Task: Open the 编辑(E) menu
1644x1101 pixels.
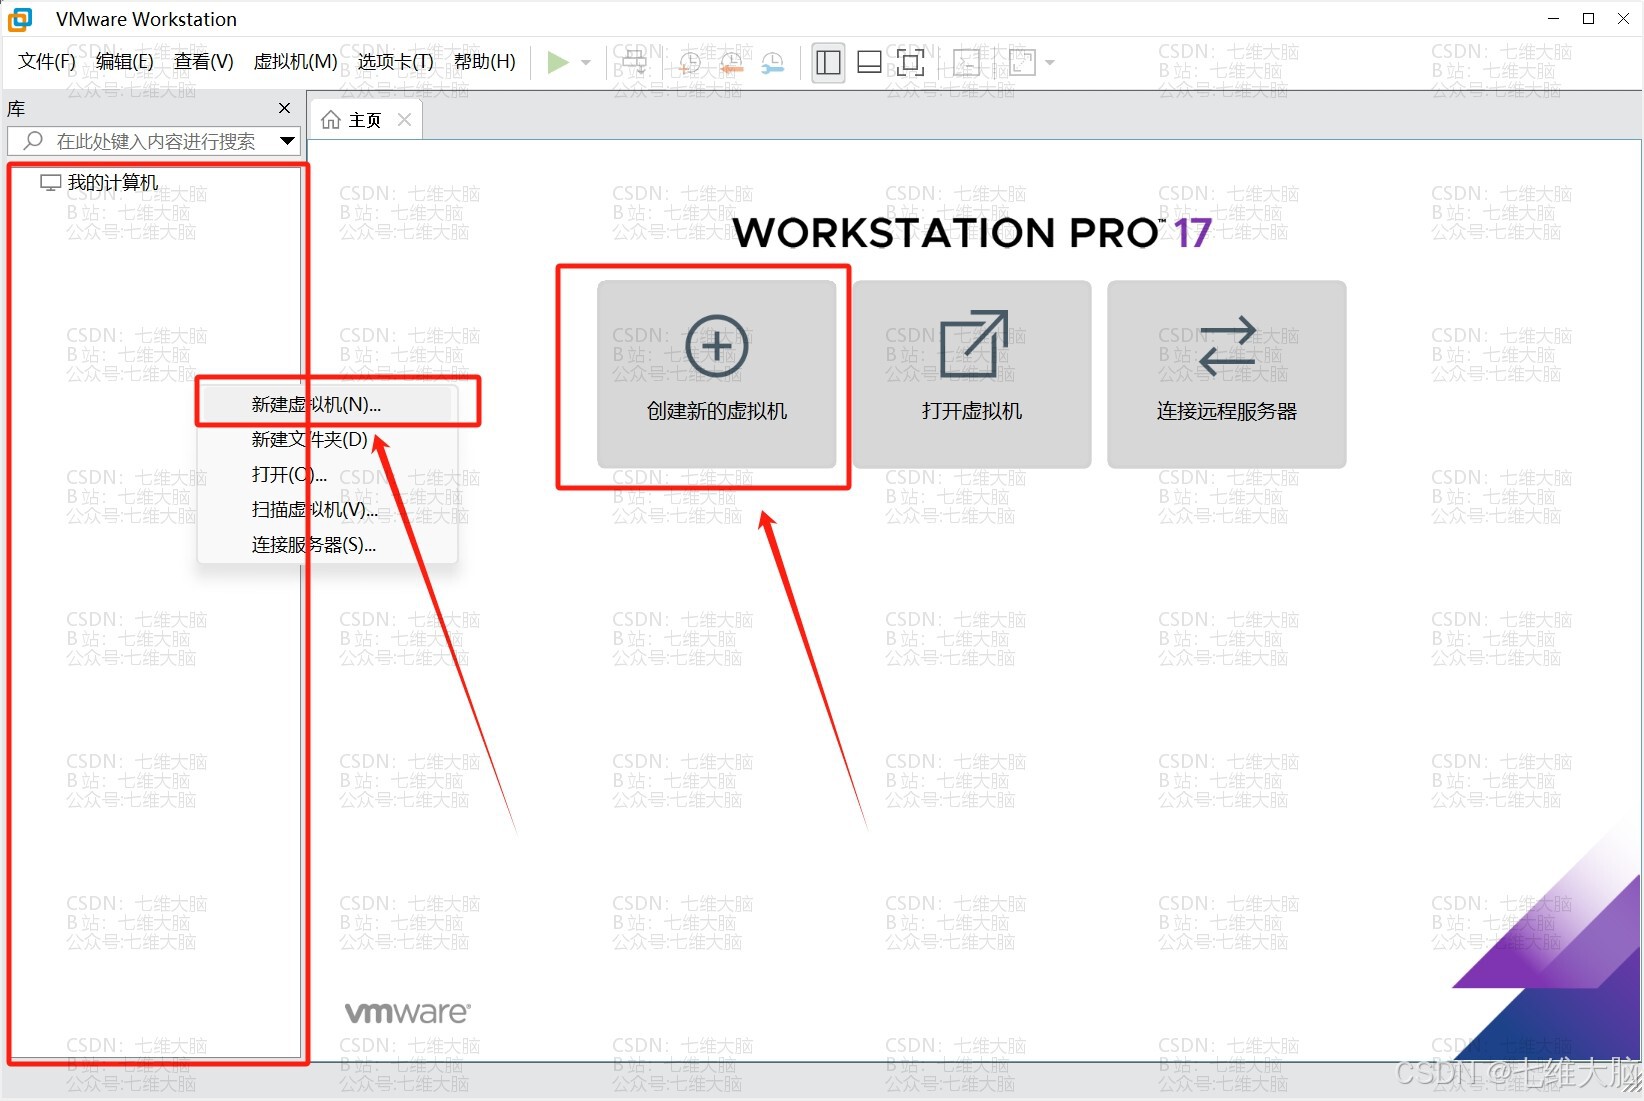Action: click(x=124, y=62)
